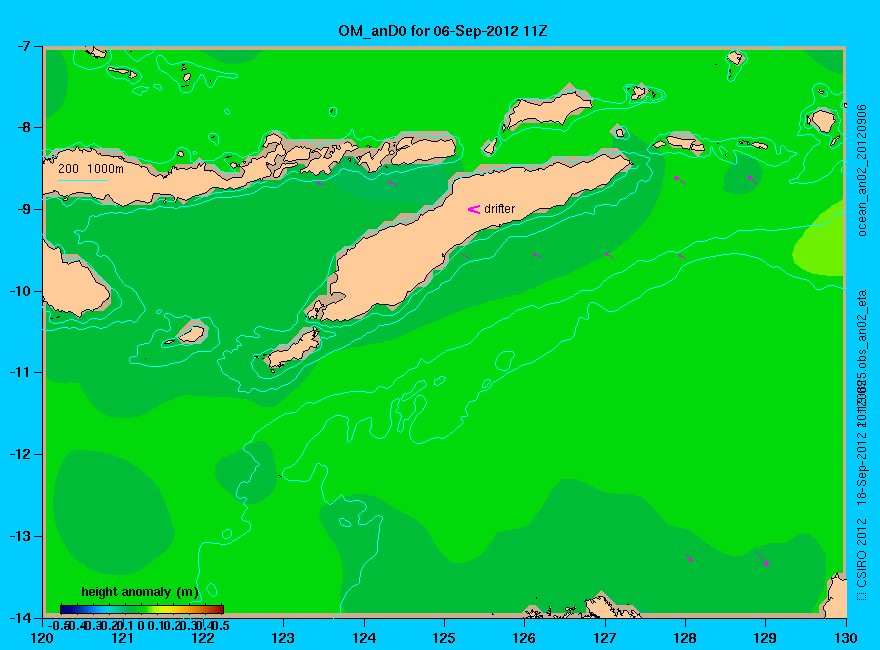Click the longitude tick label 123
The image size is (880, 650).
[283, 638]
